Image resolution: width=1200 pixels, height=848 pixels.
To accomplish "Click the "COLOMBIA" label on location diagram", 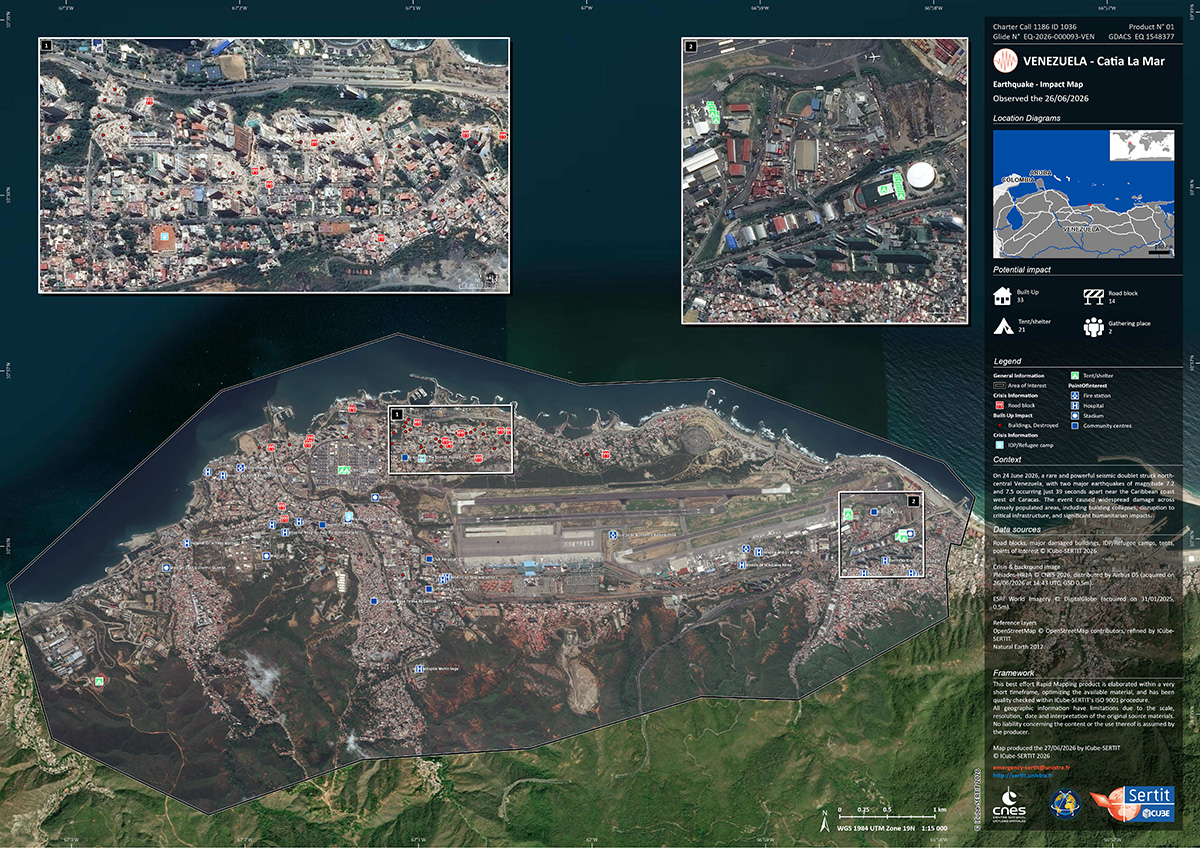I will point(1017,180).
